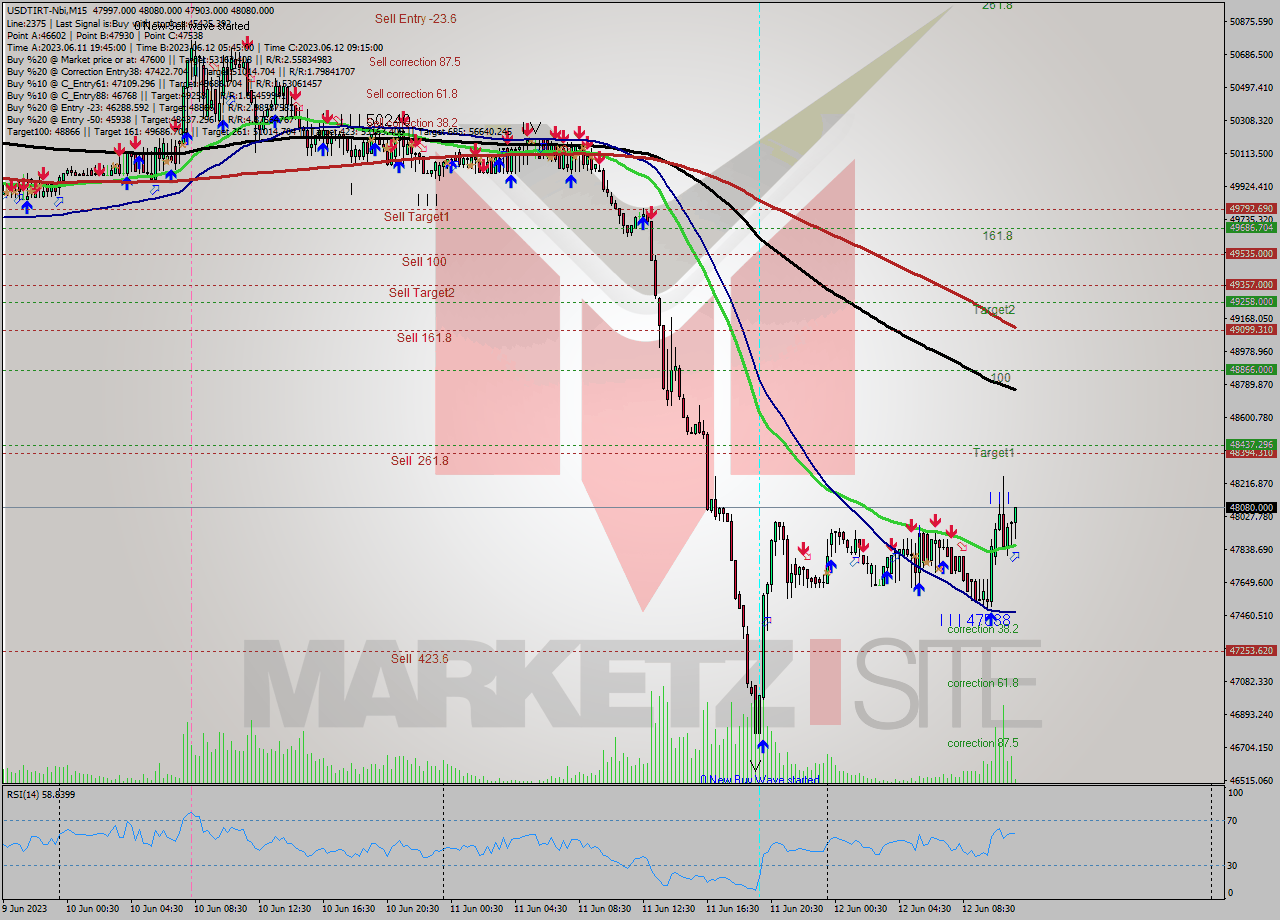The height and width of the screenshot is (920, 1280).
Task: Click the '10 Jun 08:30' time label
Action: tap(220, 909)
